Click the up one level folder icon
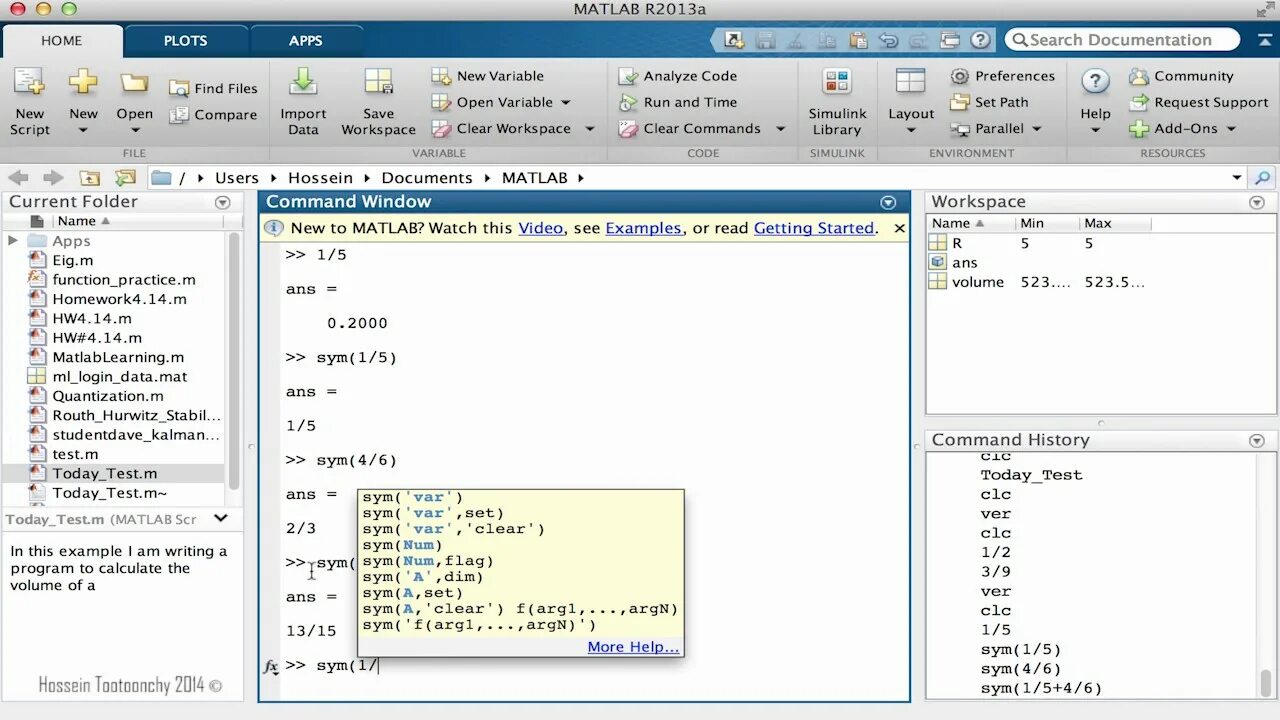The width and height of the screenshot is (1280, 720). click(90, 178)
